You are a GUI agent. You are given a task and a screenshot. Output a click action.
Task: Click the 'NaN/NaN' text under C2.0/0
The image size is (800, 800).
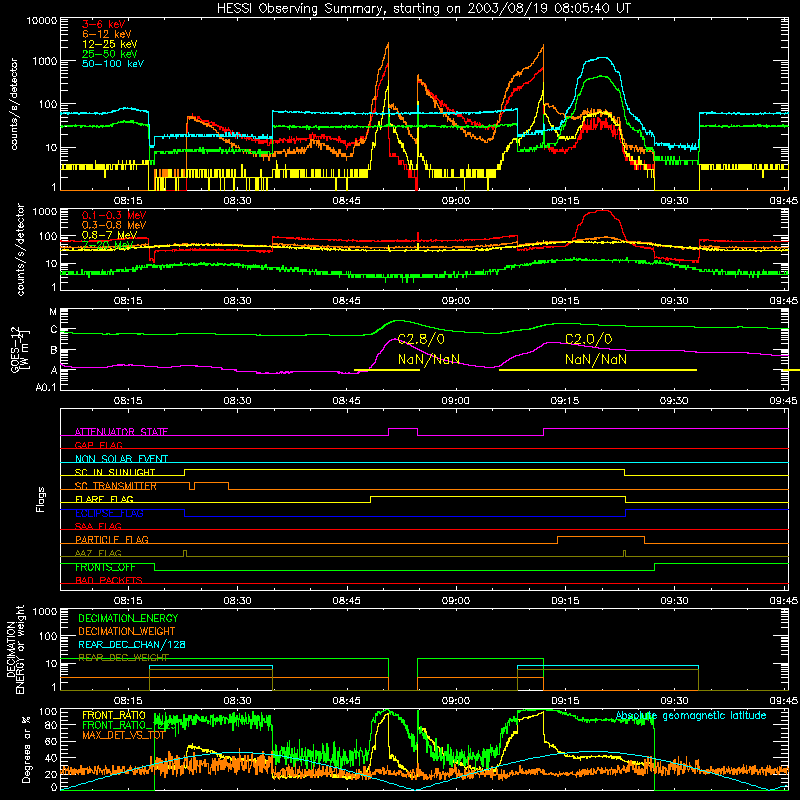(x=595, y=360)
